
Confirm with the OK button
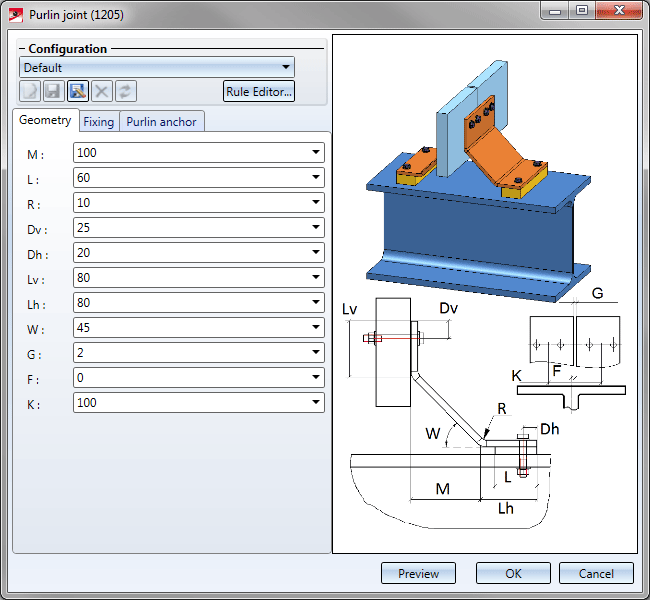tap(513, 573)
